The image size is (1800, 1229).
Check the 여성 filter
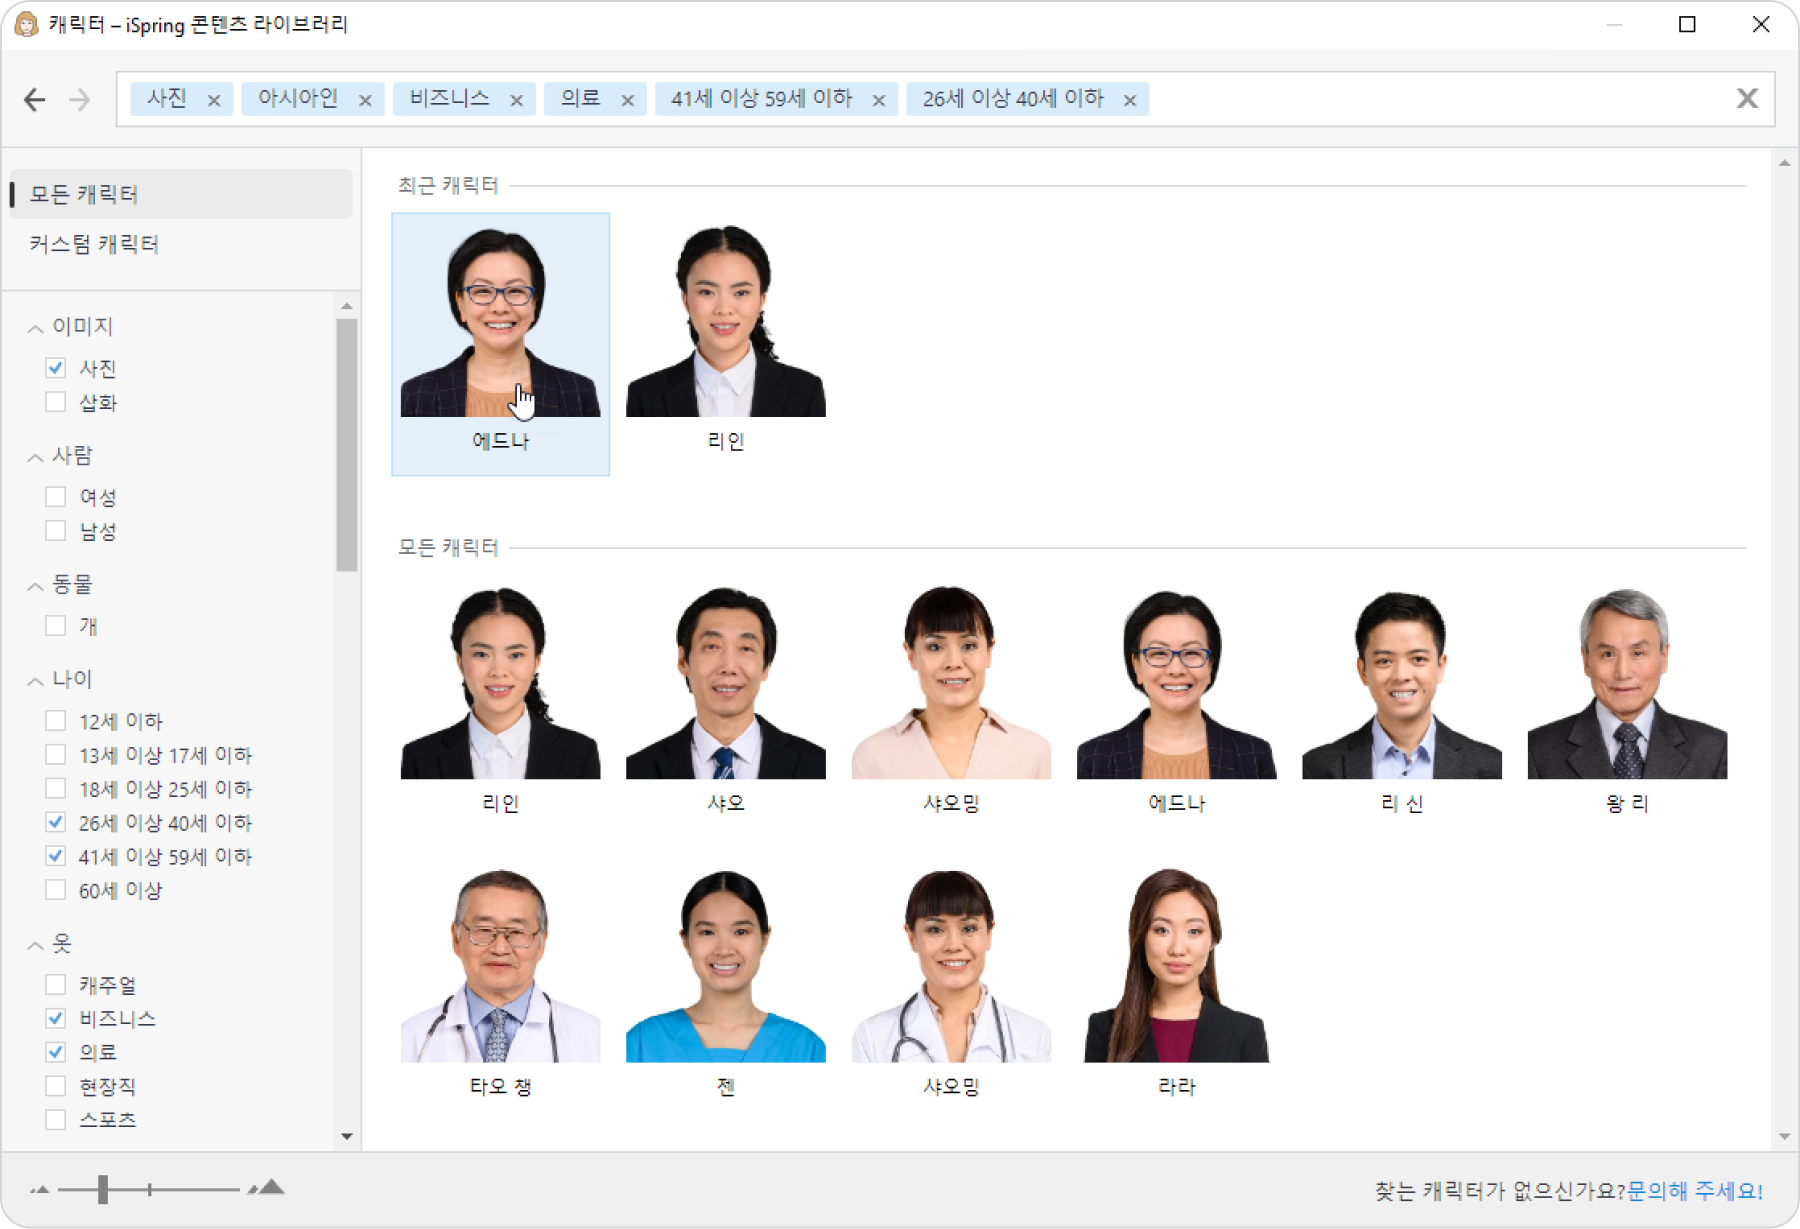click(56, 497)
